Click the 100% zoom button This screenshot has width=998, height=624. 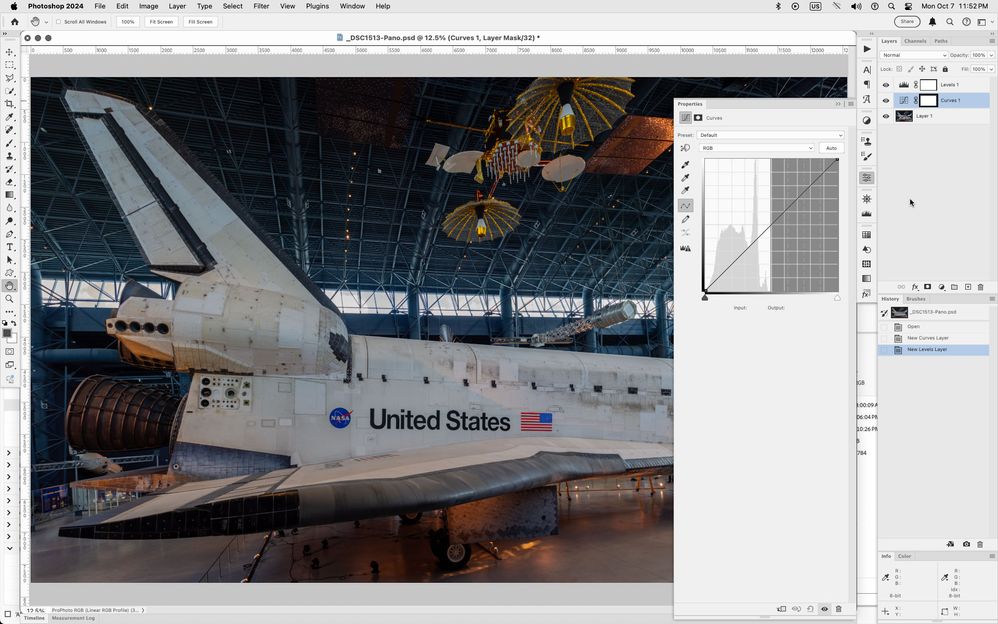pyautogui.click(x=128, y=22)
